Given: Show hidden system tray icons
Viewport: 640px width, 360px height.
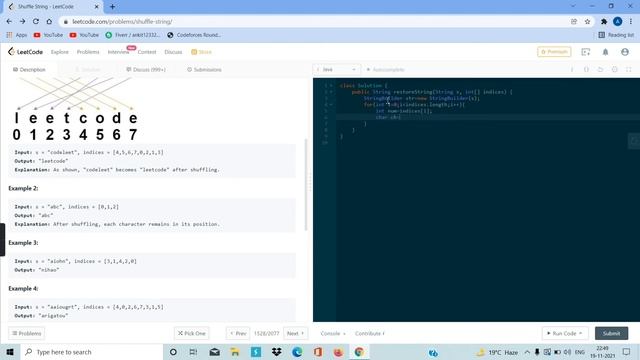Looking at the screenshot, I should (527, 352).
